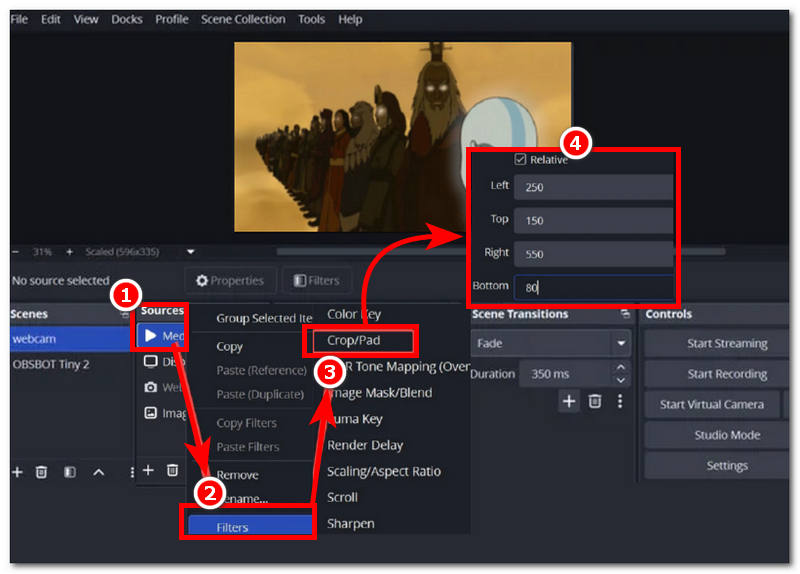Click the Top crop value field
Viewport: 800px width, 574px height.
click(x=593, y=220)
